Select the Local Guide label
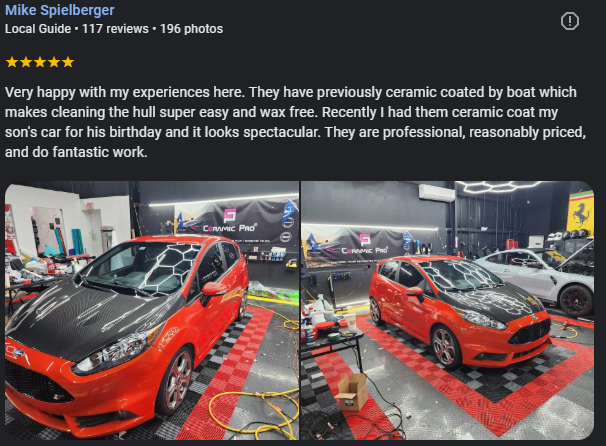606x446 pixels. (x=38, y=29)
